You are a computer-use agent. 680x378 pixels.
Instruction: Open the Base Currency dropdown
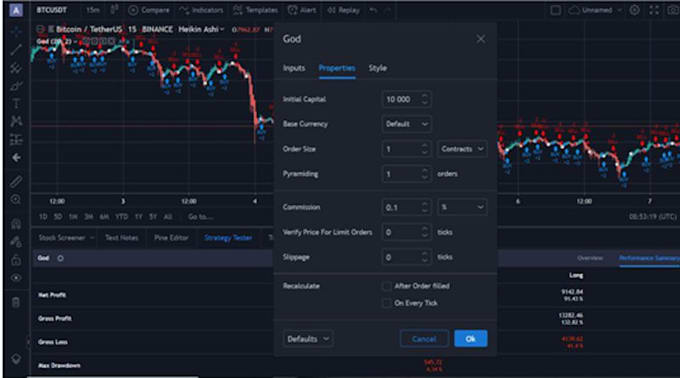407,124
